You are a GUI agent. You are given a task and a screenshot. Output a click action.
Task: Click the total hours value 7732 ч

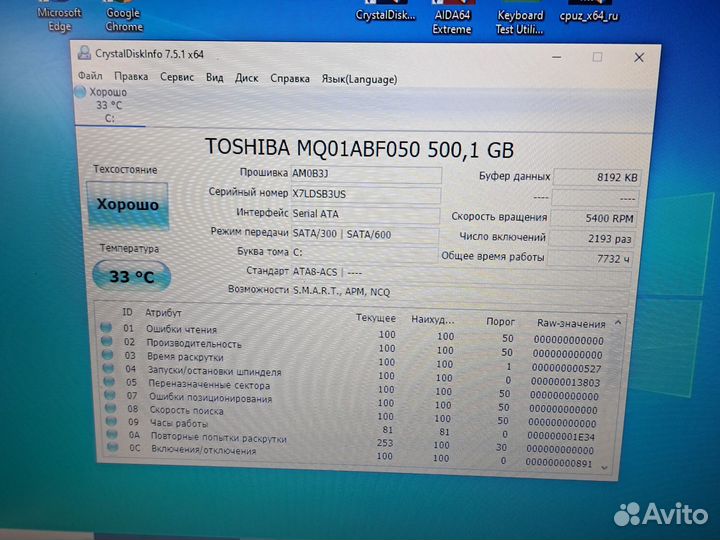coord(590,259)
